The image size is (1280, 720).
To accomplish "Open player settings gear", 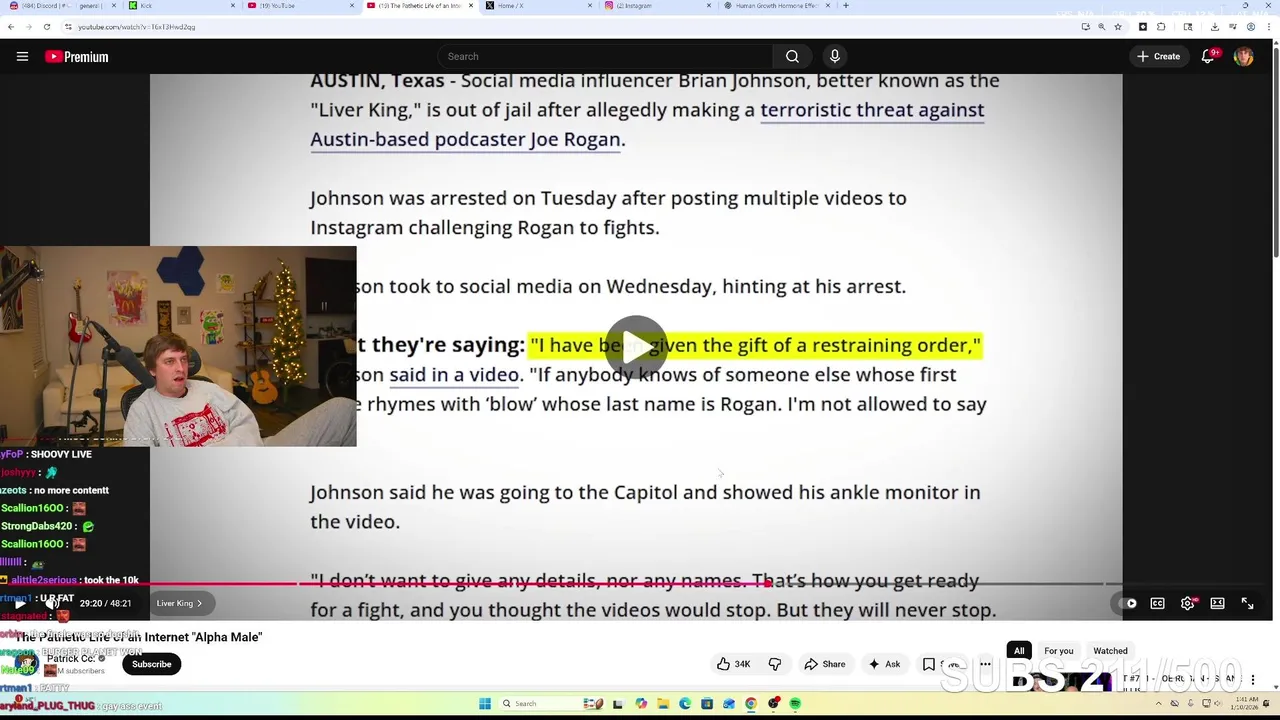I will 1187,603.
